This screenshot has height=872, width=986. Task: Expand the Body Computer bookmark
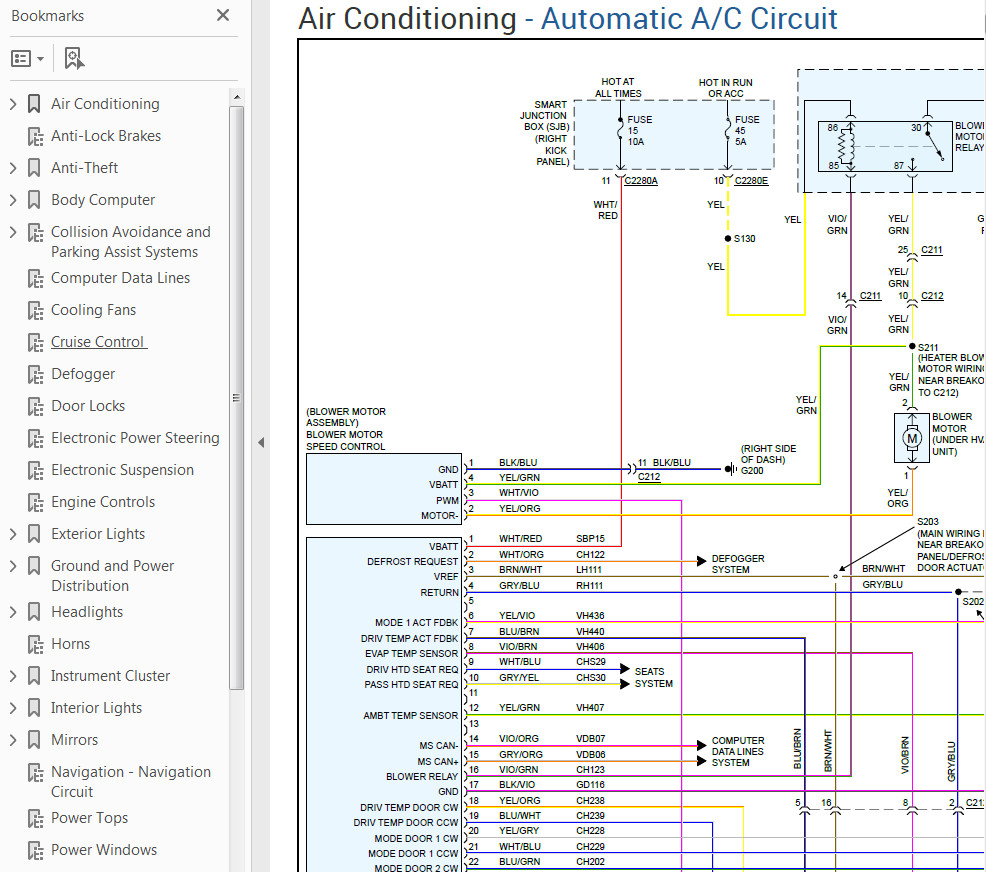pos(13,200)
